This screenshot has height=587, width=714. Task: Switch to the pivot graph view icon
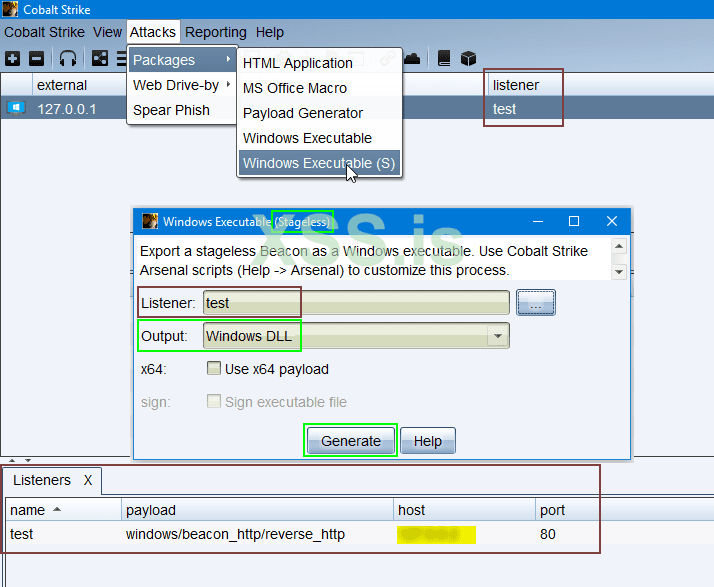point(100,58)
